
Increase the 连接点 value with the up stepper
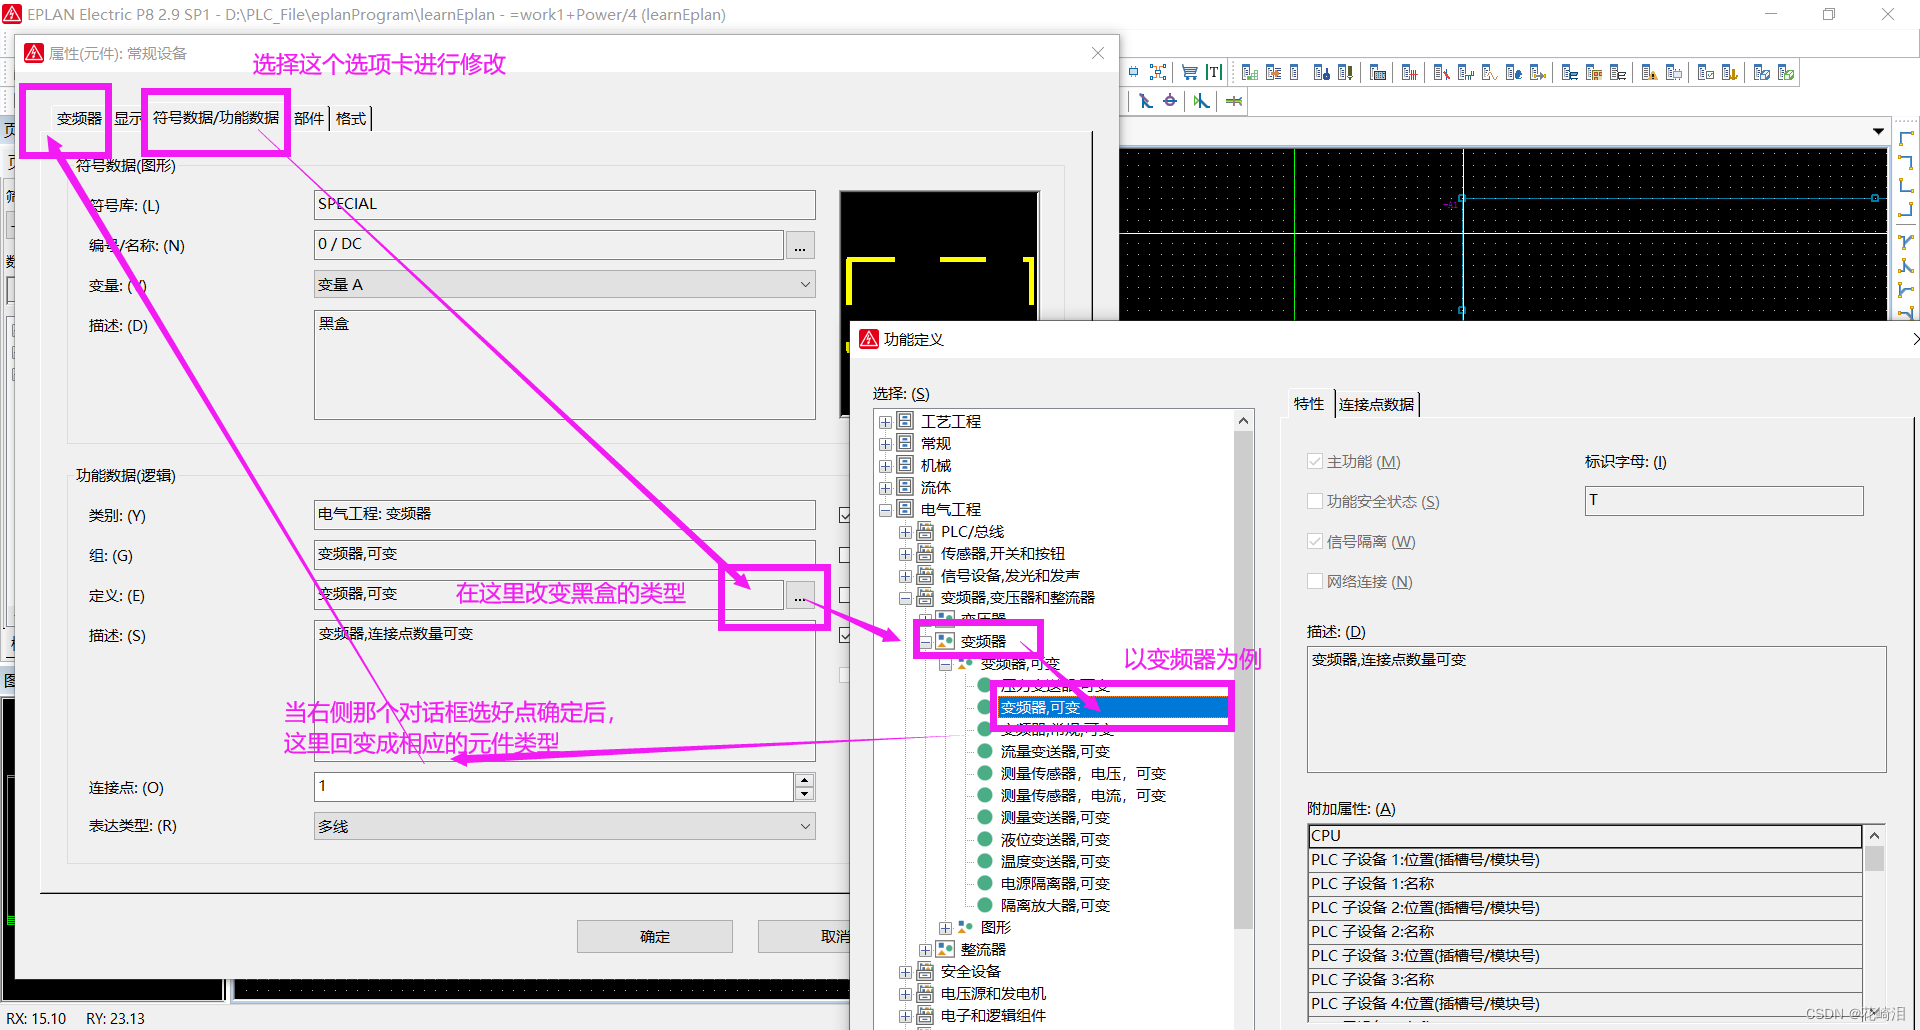click(804, 780)
